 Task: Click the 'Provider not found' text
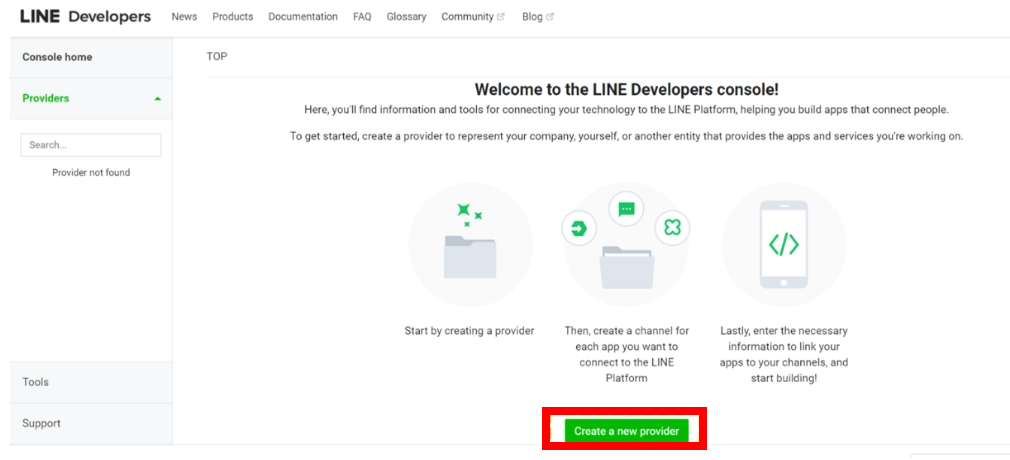click(x=91, y=173)
